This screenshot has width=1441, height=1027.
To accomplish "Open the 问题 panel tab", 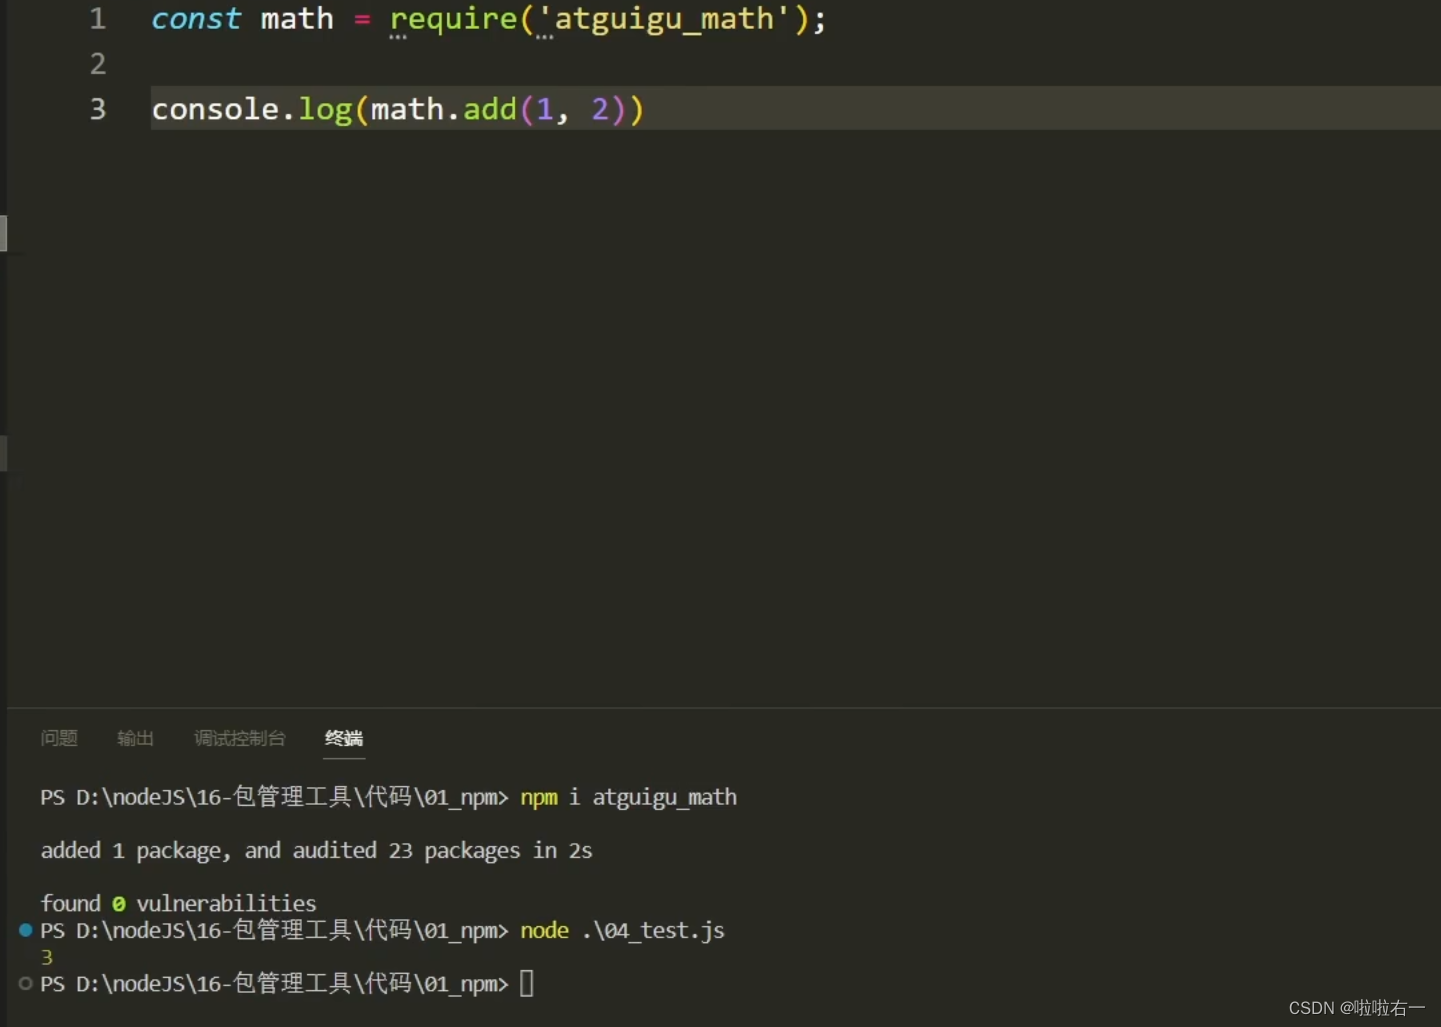I will coord(59,738).
